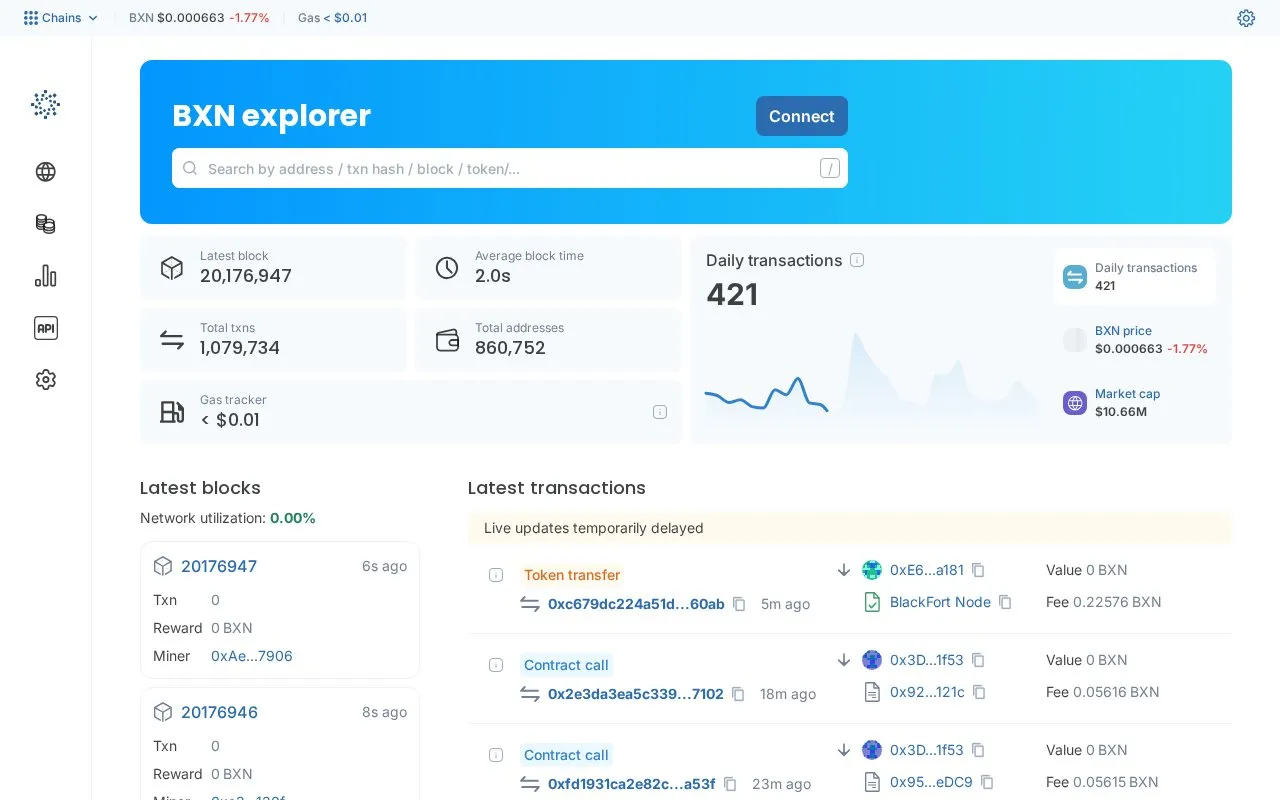Copy address 0x95...eDC9

pos(987,782)
